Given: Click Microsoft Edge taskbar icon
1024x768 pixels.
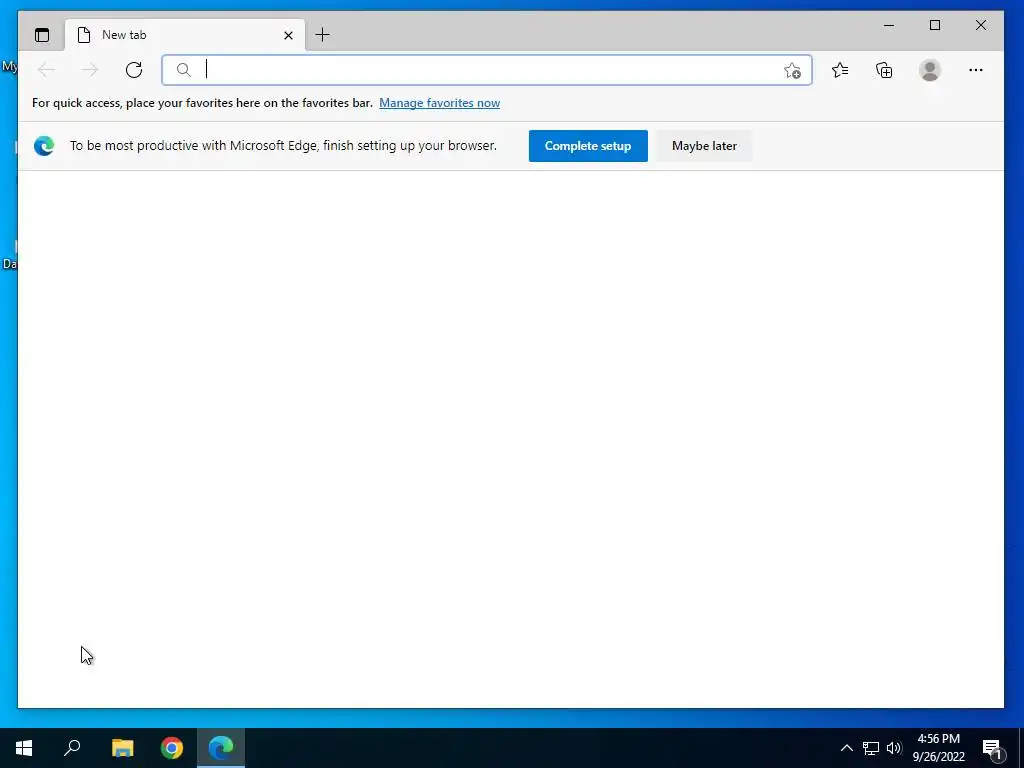Looking at the screenshot, I should [221, 748].
